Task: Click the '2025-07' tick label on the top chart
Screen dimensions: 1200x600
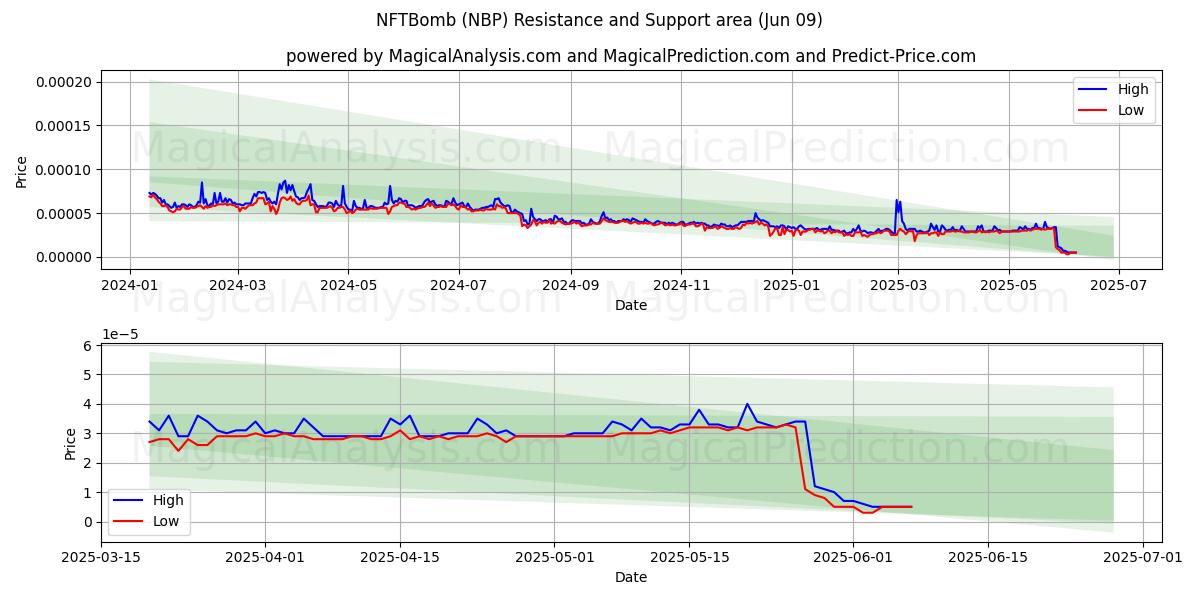Action: pos(1118,285)
